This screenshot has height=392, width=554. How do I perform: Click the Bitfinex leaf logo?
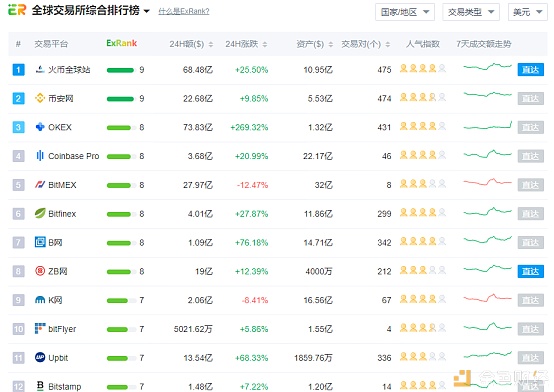point(40,213)
